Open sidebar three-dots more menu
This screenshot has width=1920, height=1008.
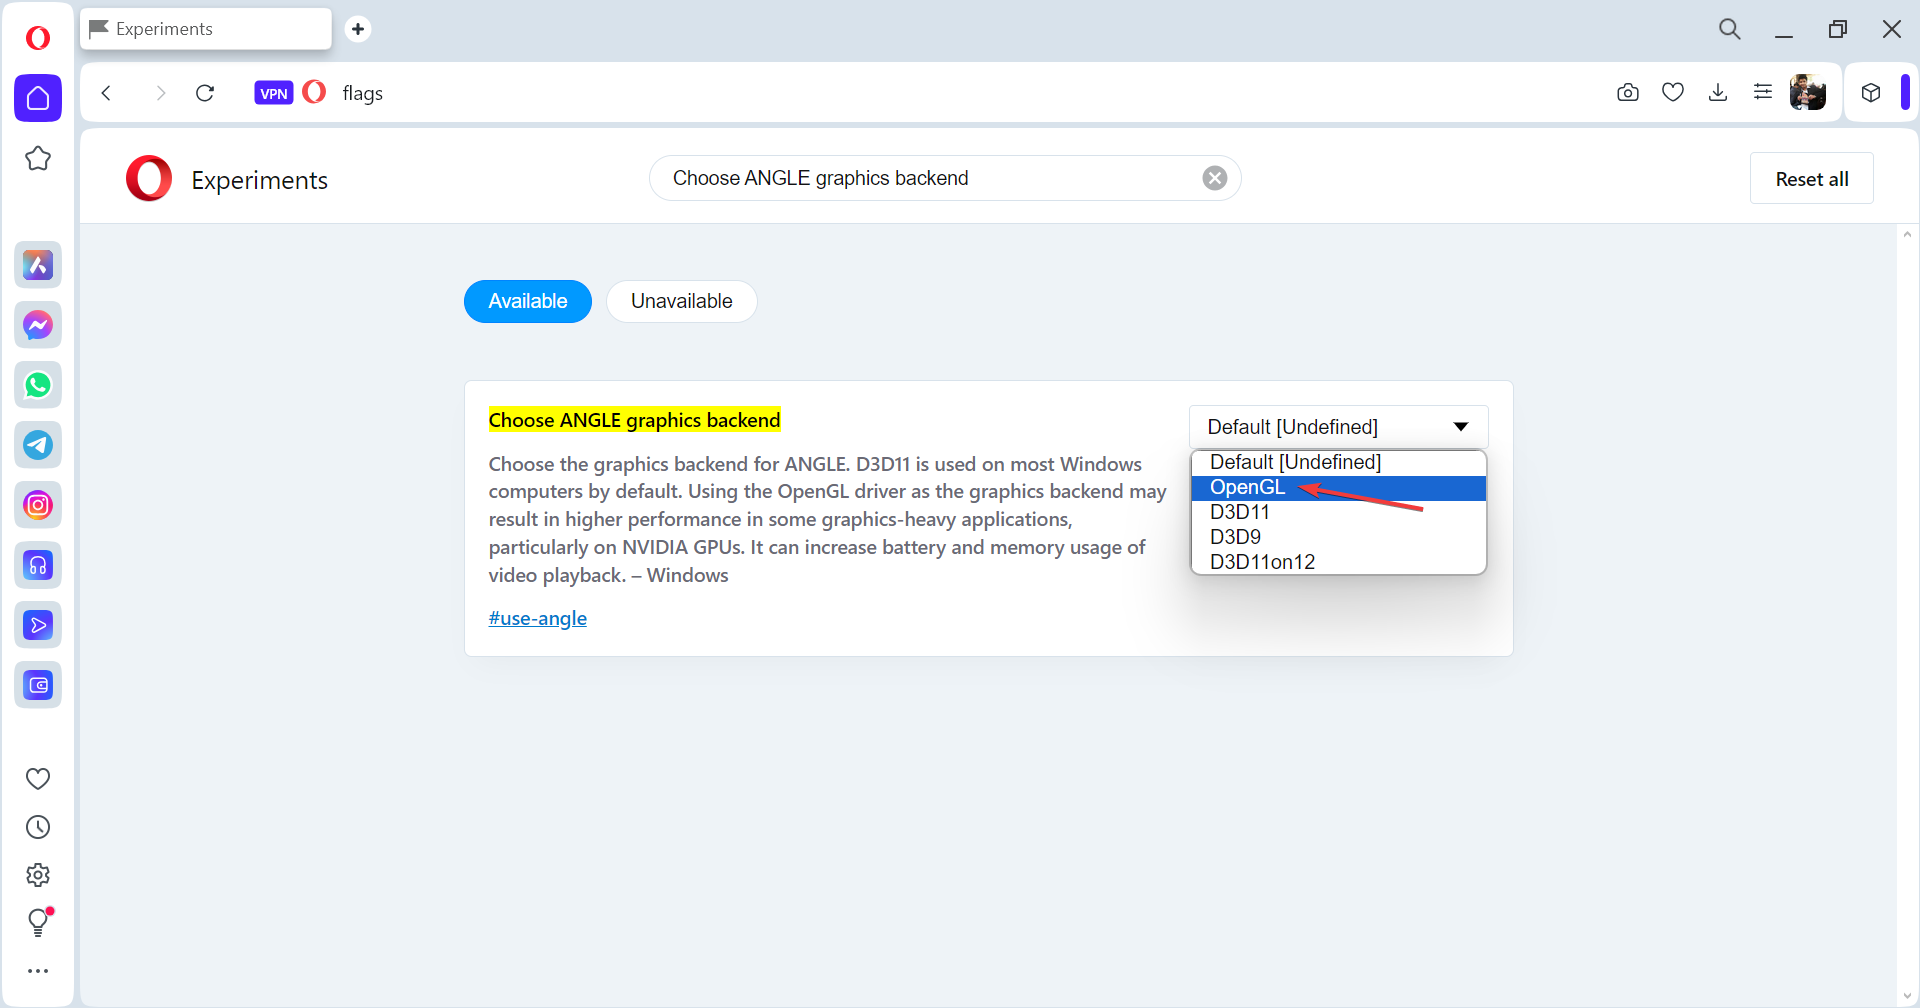pyautogui.click(x=38, y=971)
